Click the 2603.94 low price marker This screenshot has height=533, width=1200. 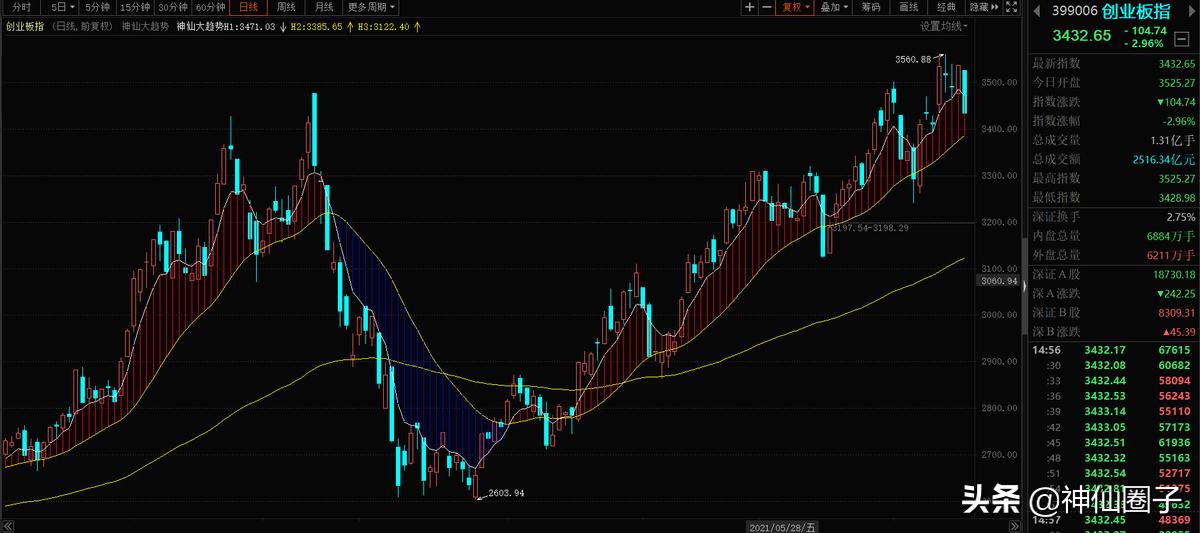coord(506,494)
